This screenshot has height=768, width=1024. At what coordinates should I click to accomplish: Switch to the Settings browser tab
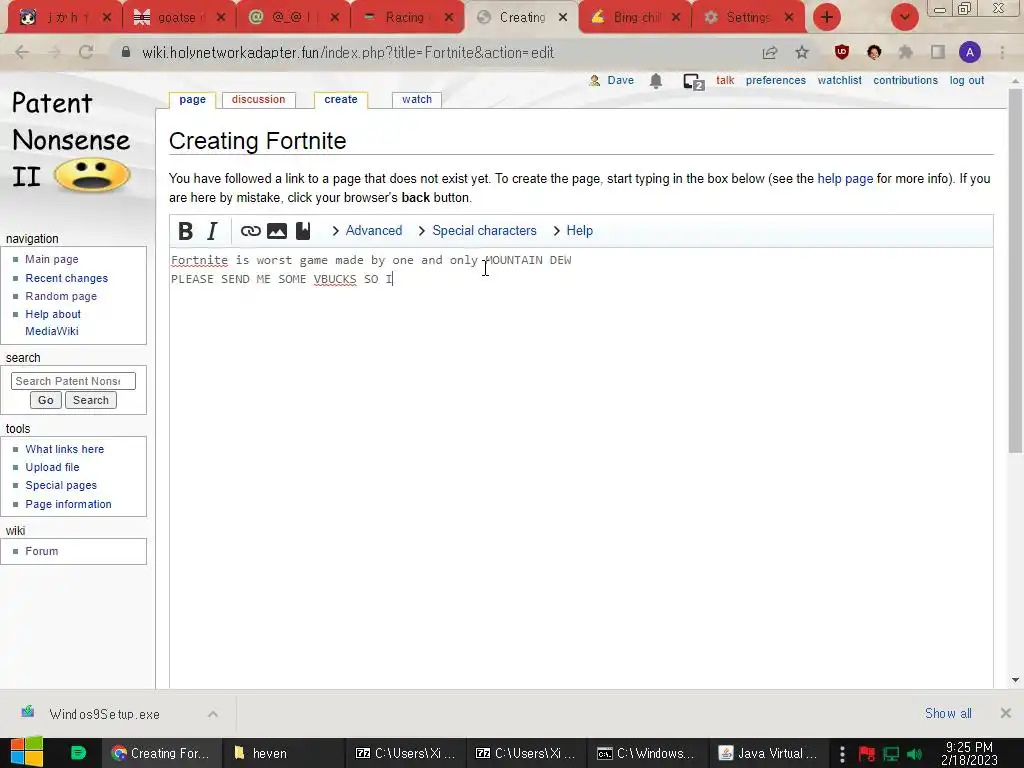(x=749, y=18)
